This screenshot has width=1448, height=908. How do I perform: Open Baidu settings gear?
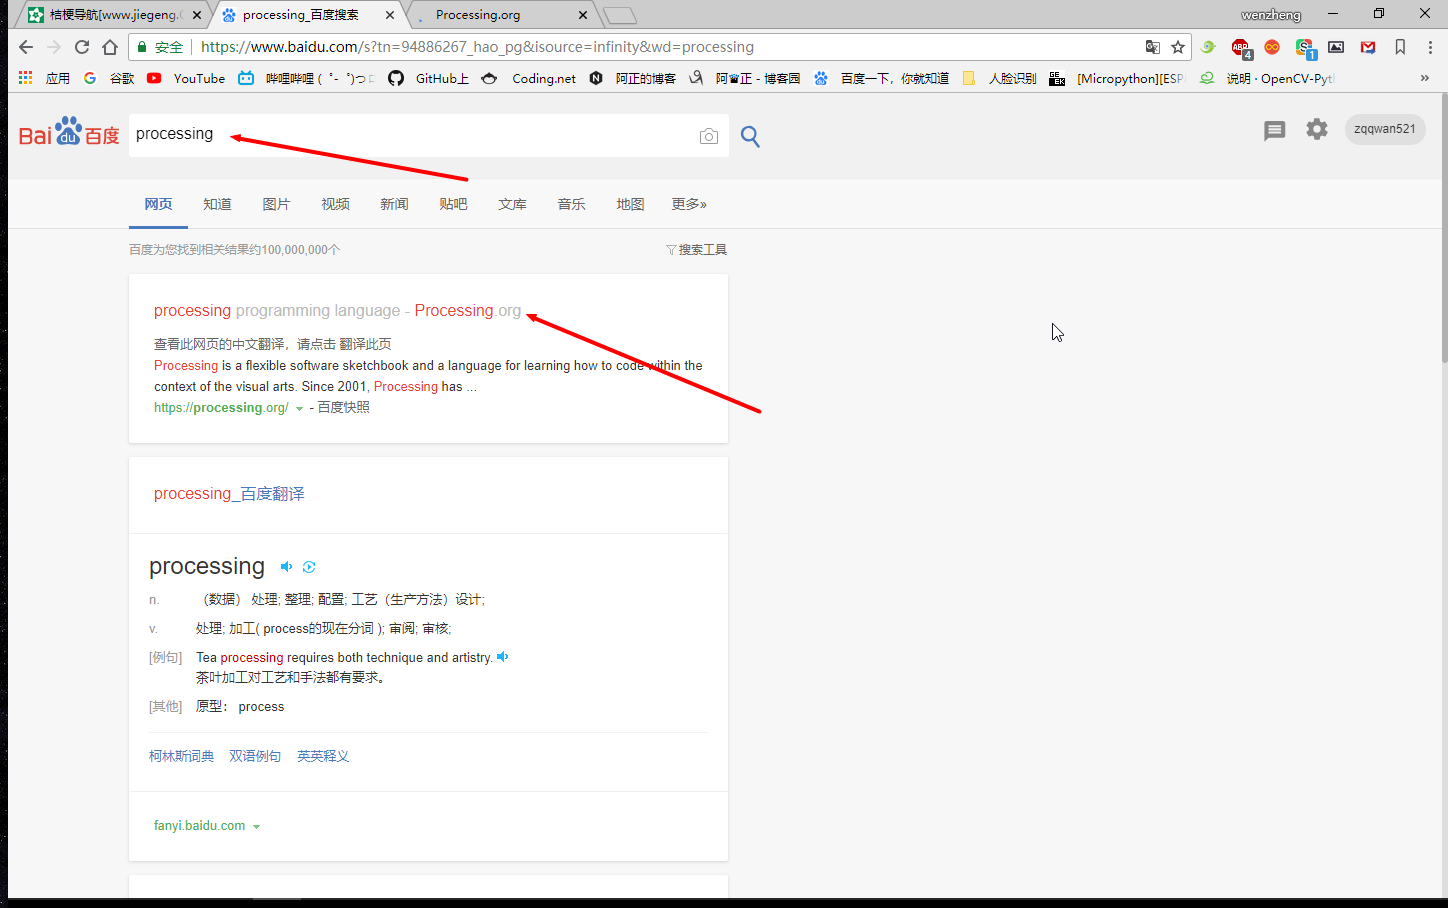(x=1317, y=129)
